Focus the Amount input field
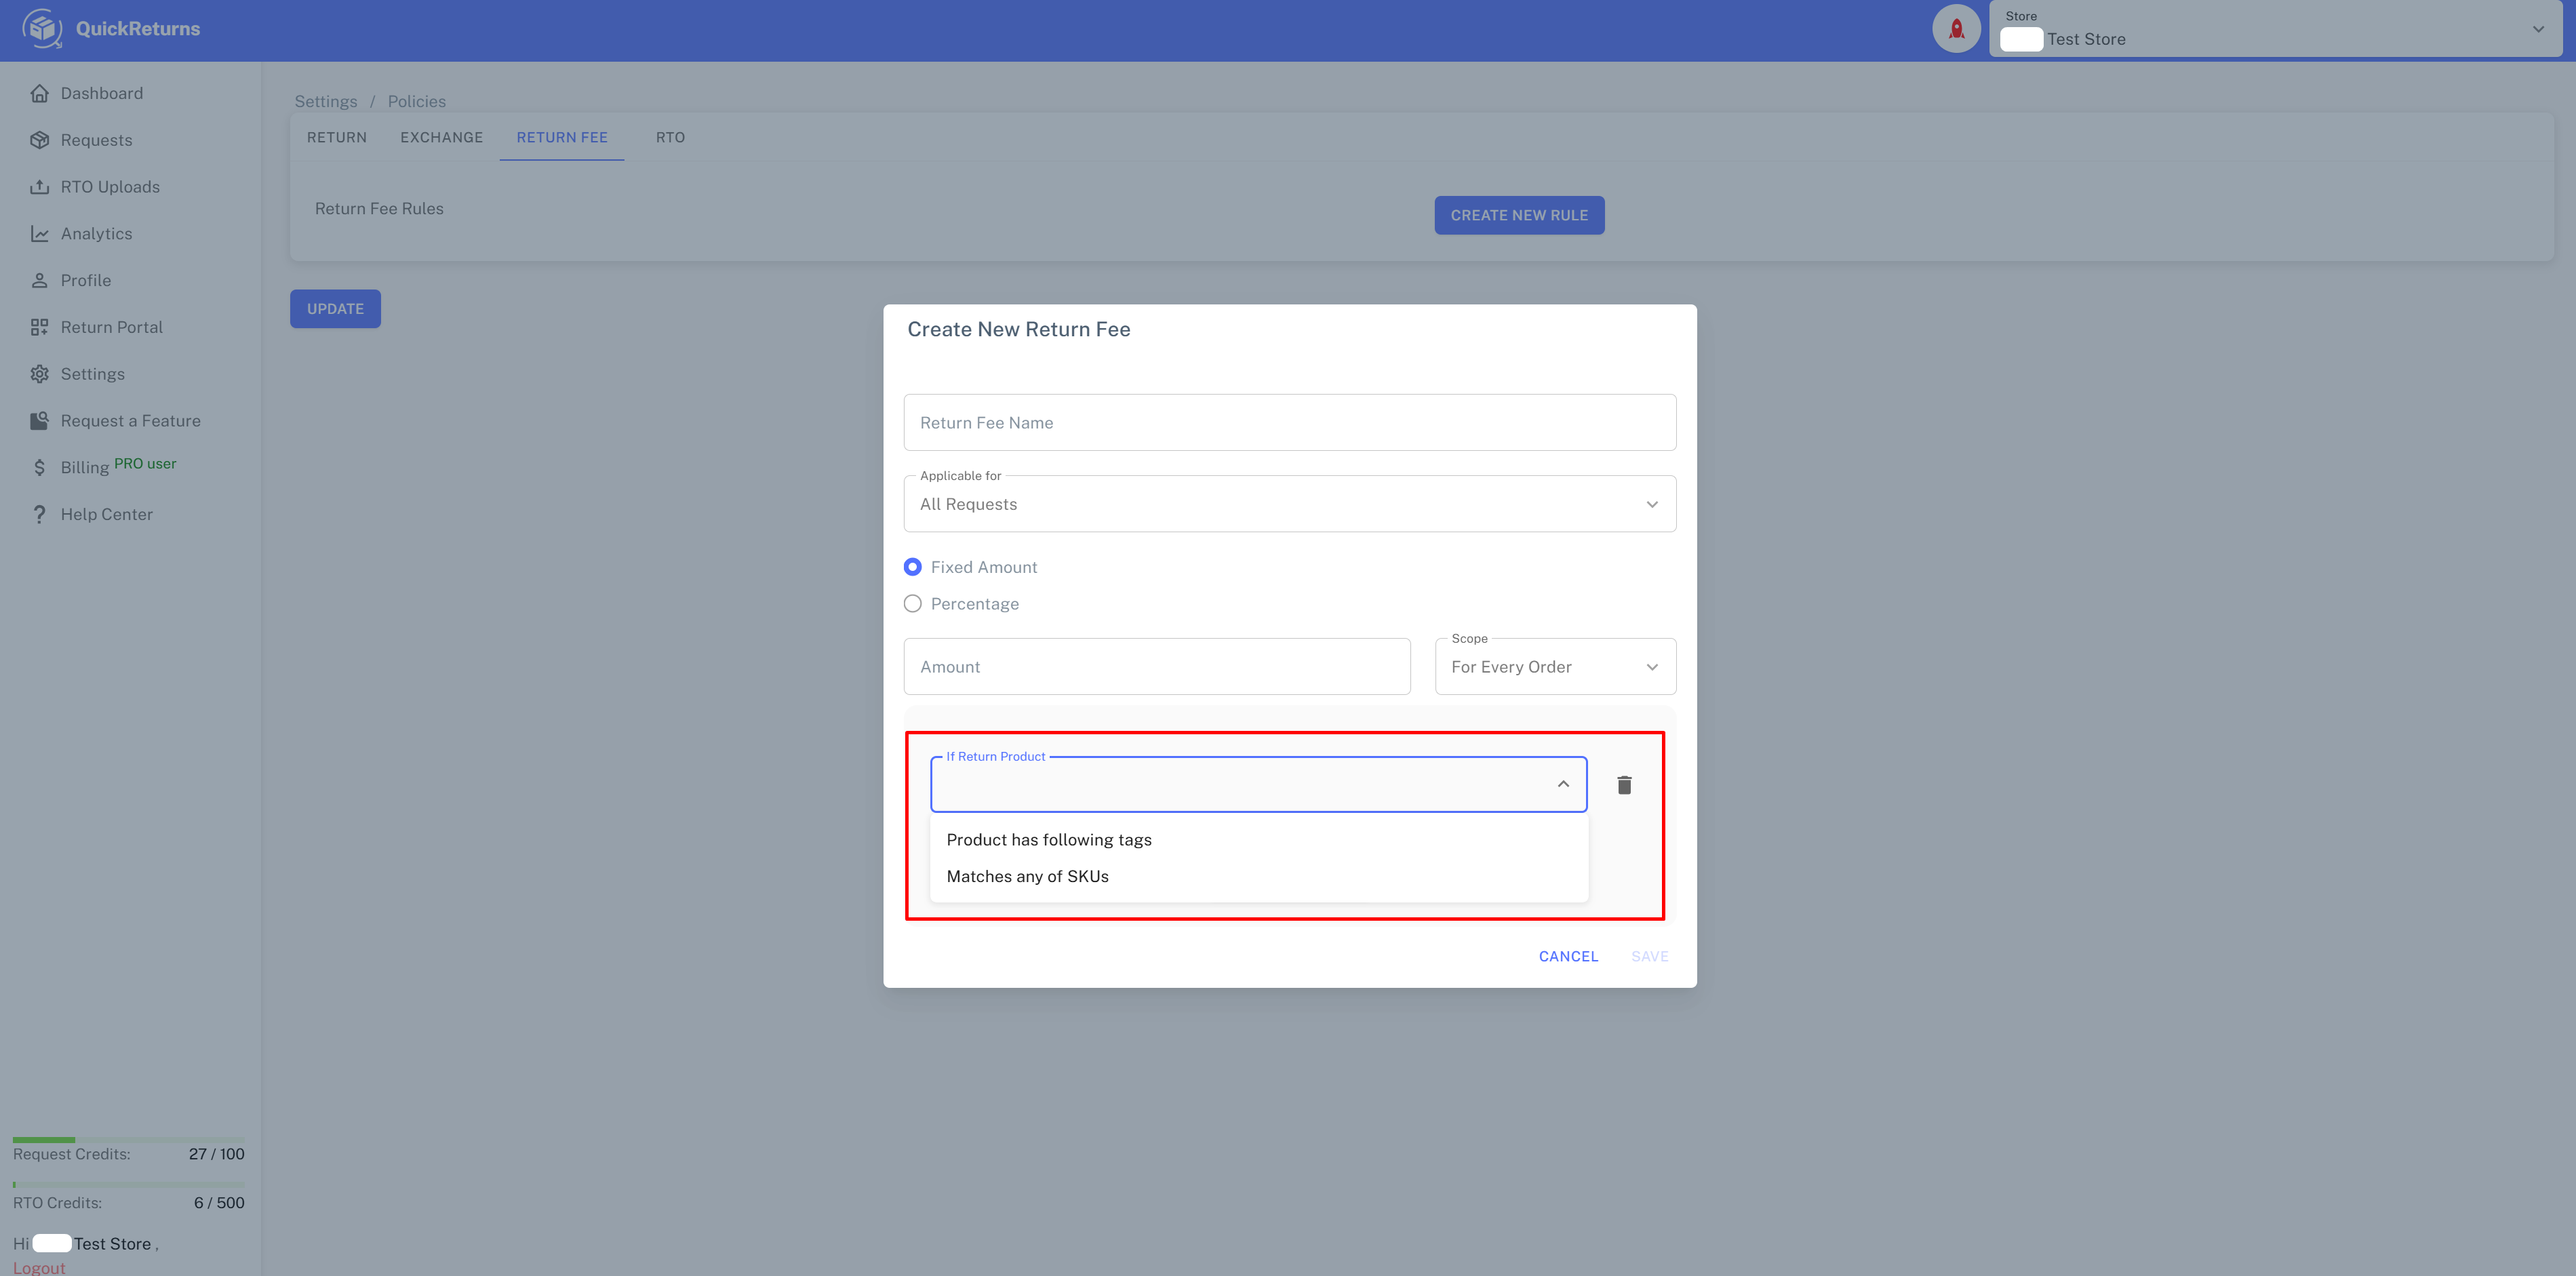This screenshot has height=1276, width=2576. click(x=1157, y=667)
